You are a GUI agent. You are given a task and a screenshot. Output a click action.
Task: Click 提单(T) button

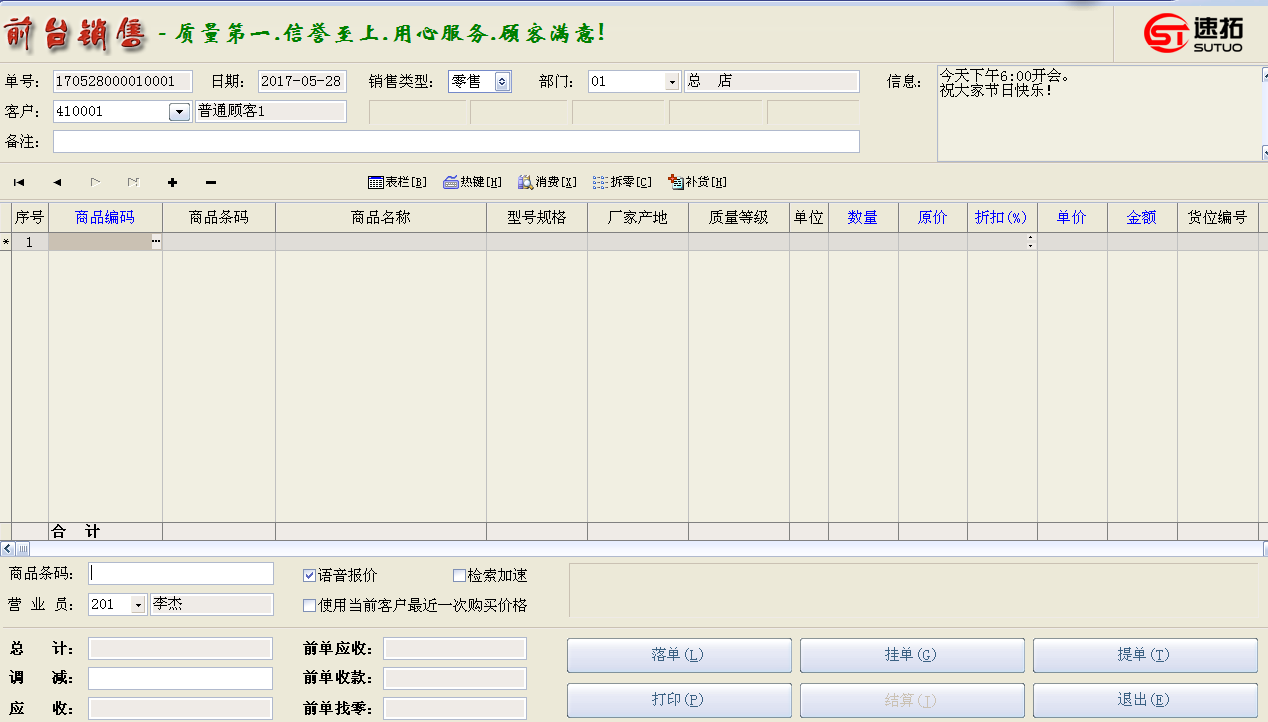tap(1145, 655)
